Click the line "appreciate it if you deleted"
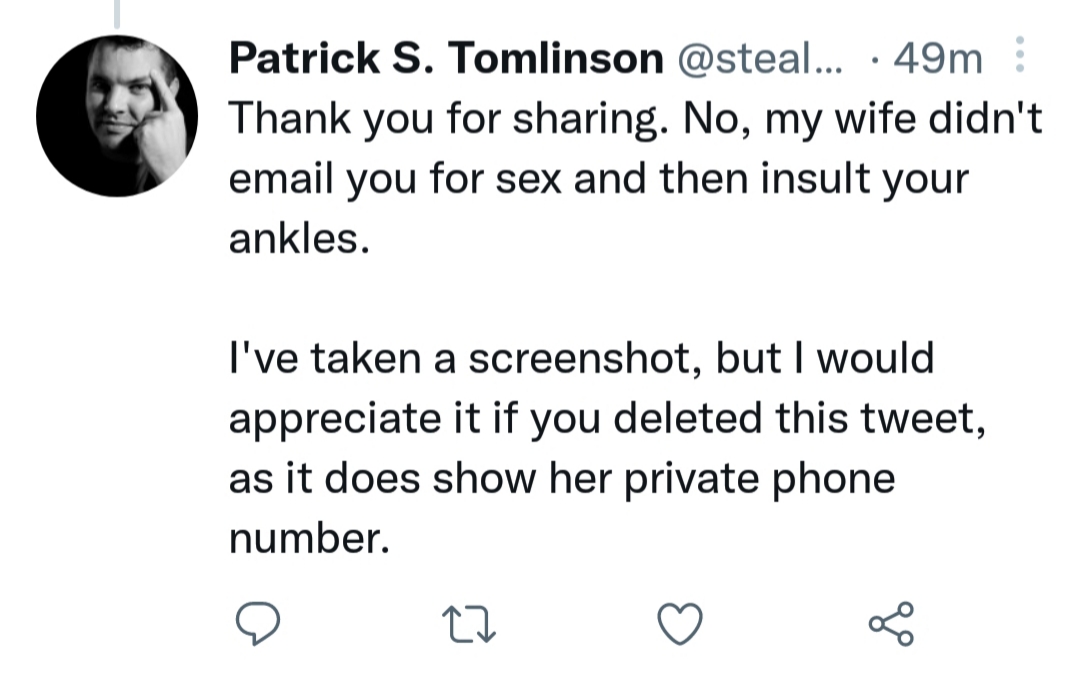 [608, 419]
